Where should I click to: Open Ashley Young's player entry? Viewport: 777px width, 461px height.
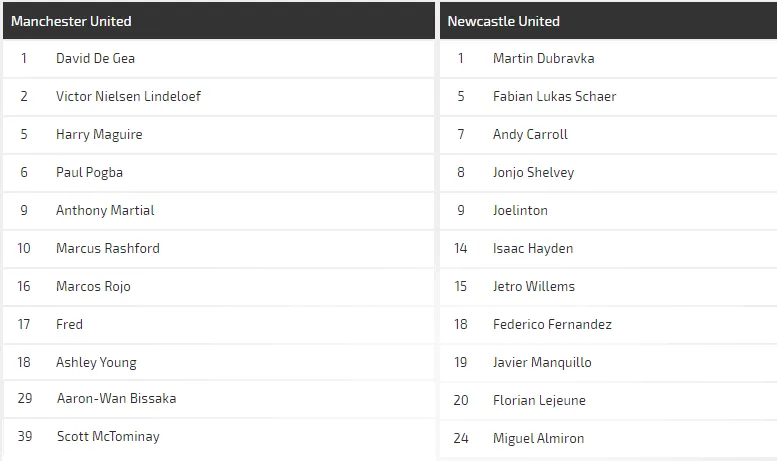click(x=96, y=362)
